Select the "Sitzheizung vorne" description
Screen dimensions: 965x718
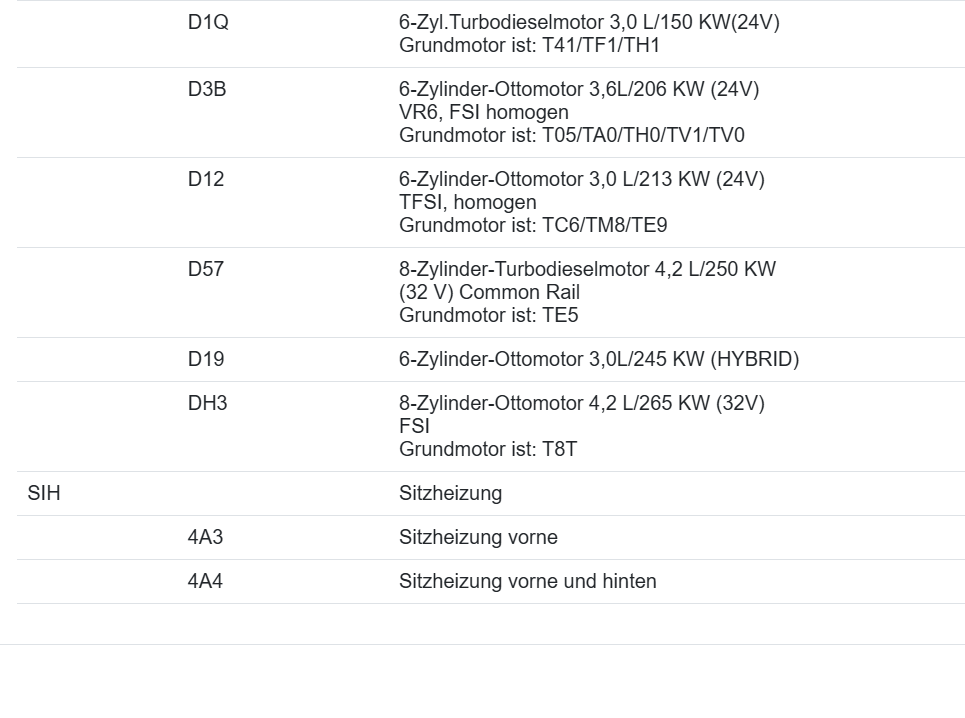[478, 538]
